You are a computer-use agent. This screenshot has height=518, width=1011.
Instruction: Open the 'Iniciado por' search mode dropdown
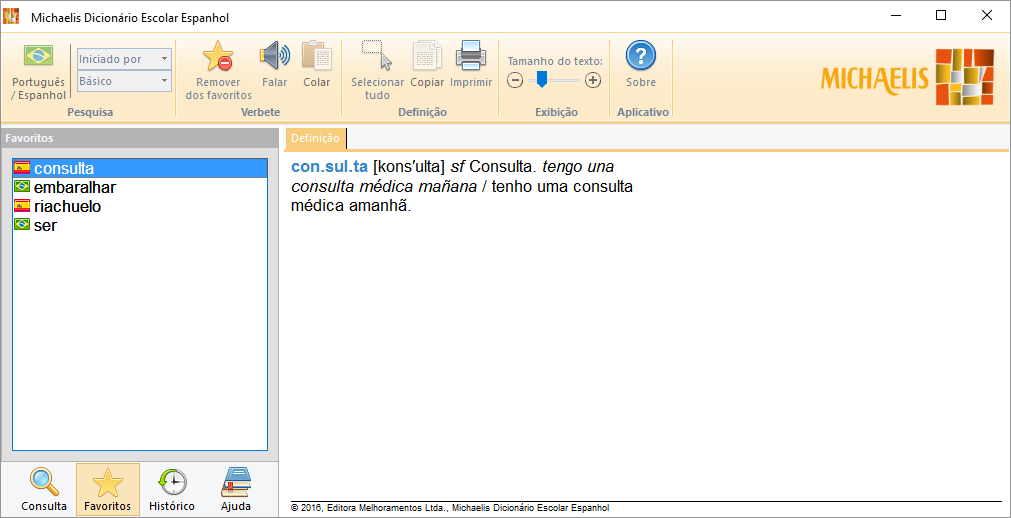(x=124, y=59)
